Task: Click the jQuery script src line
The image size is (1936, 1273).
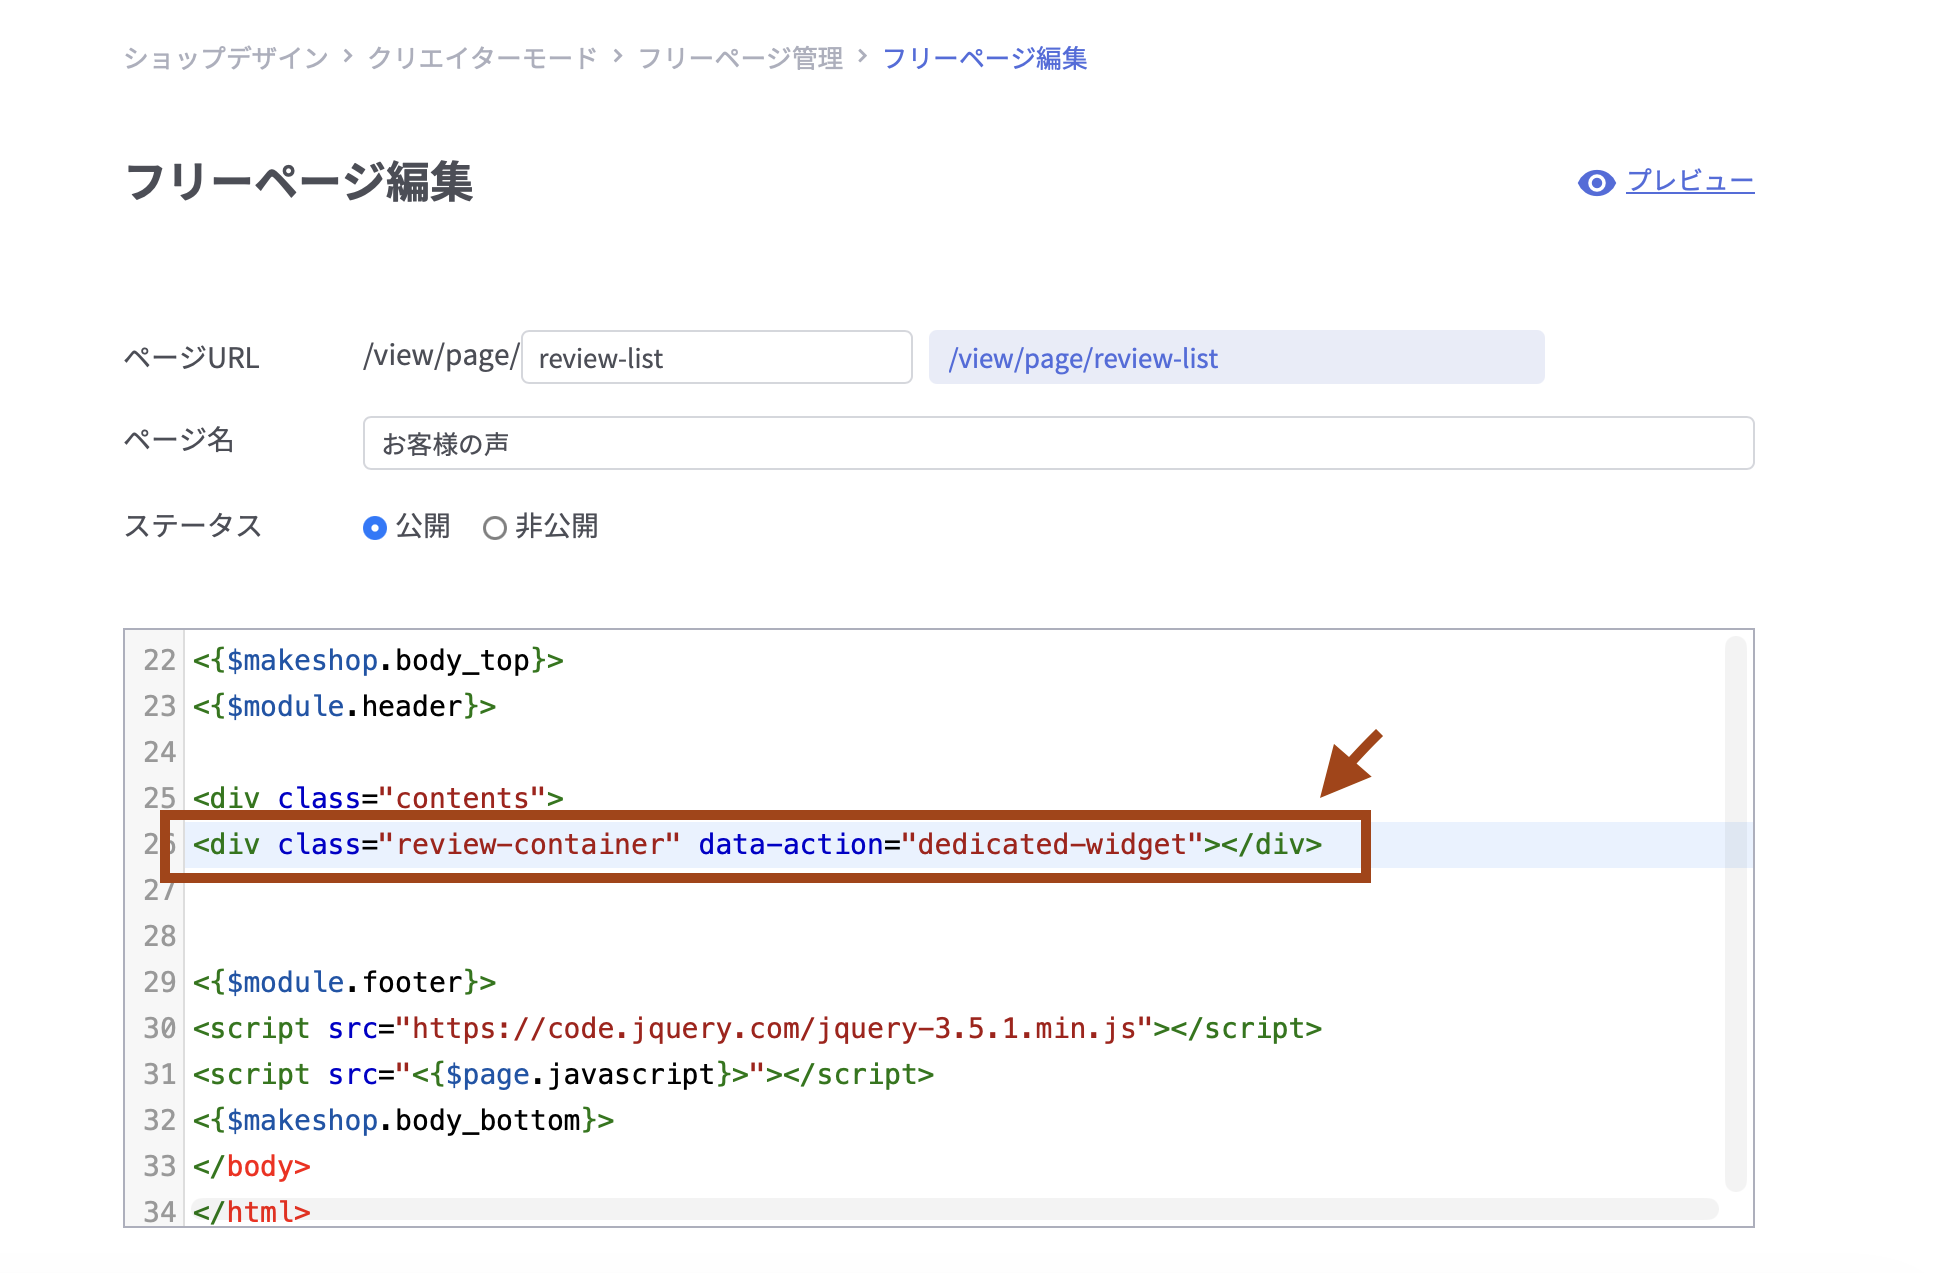Action: point(757,1029)
